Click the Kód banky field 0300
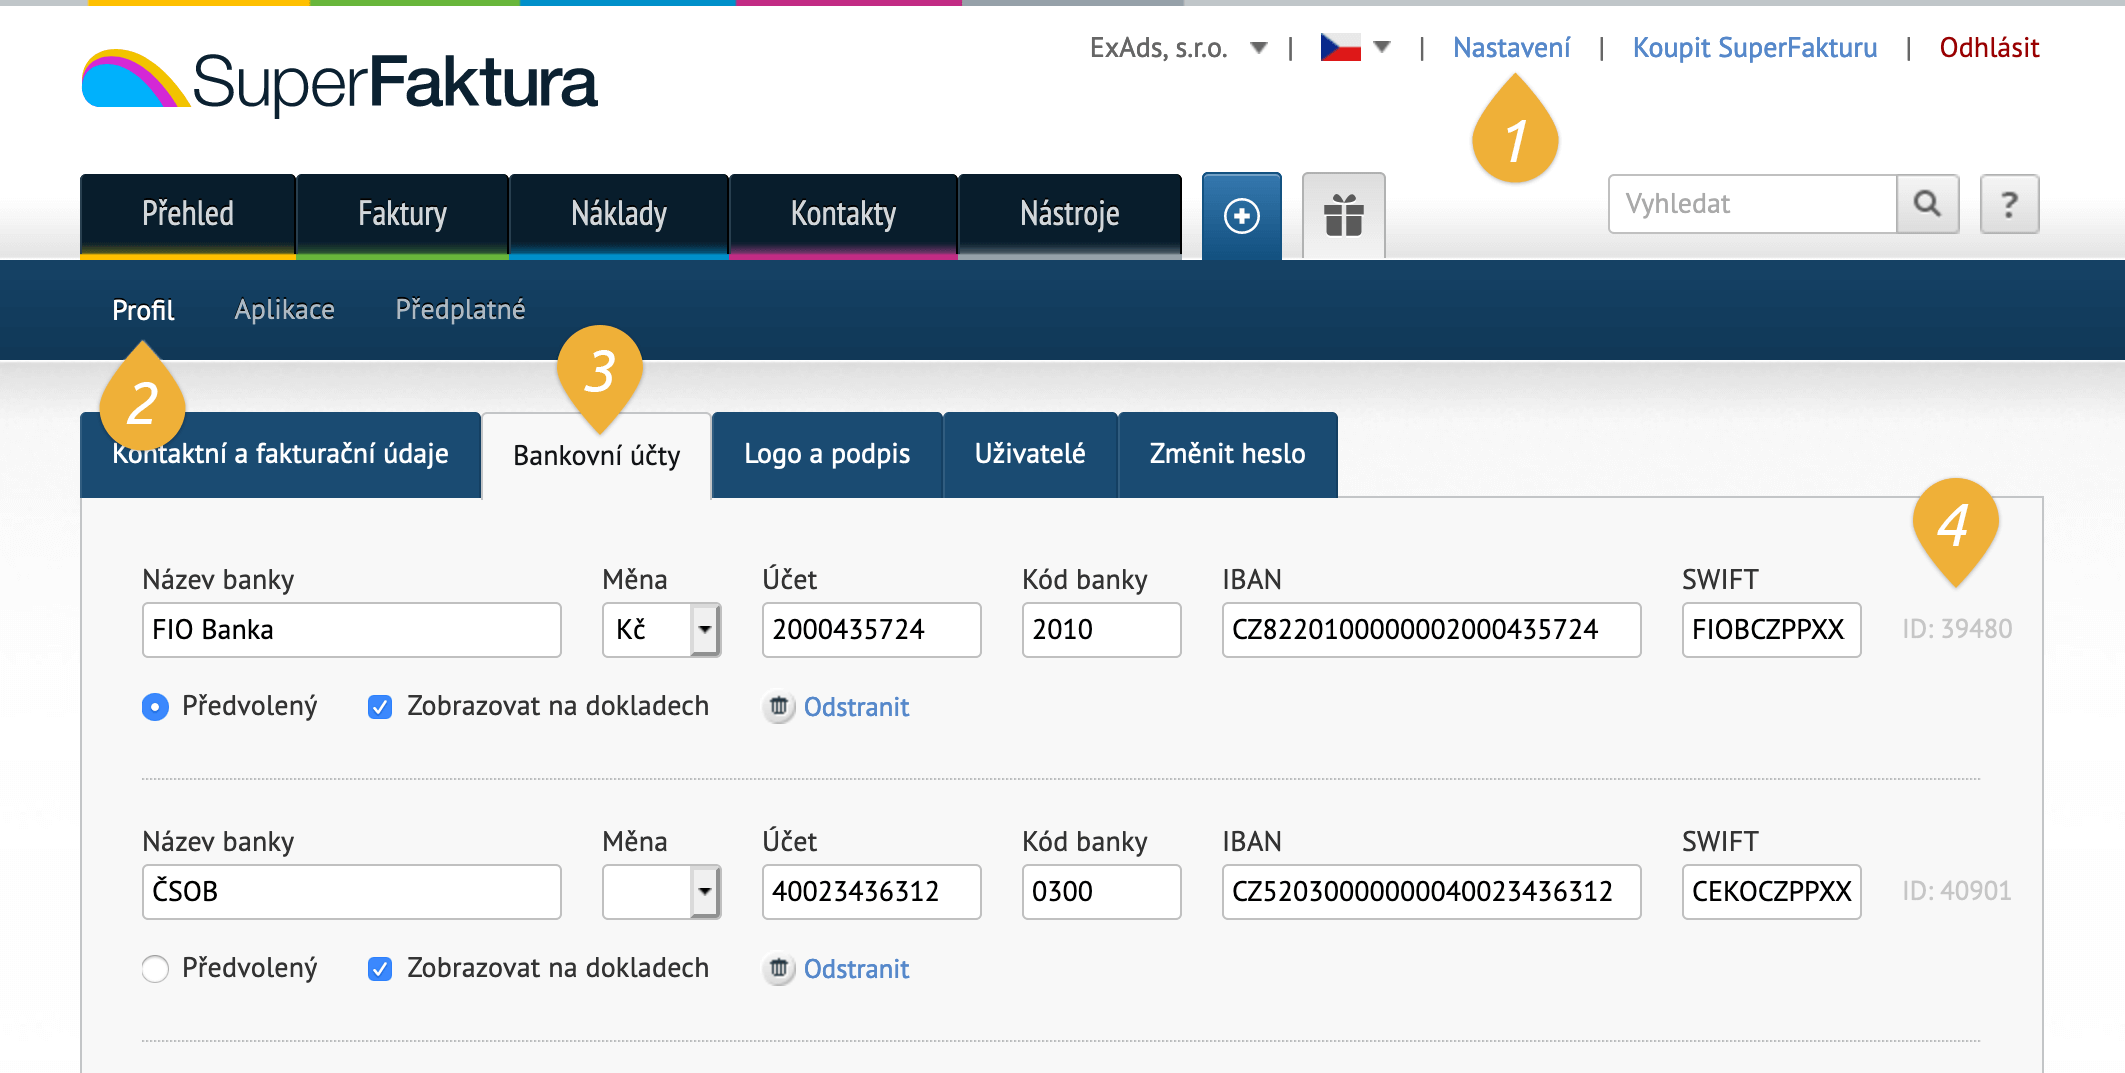2125x1073 pixels. pos(1101,892)
